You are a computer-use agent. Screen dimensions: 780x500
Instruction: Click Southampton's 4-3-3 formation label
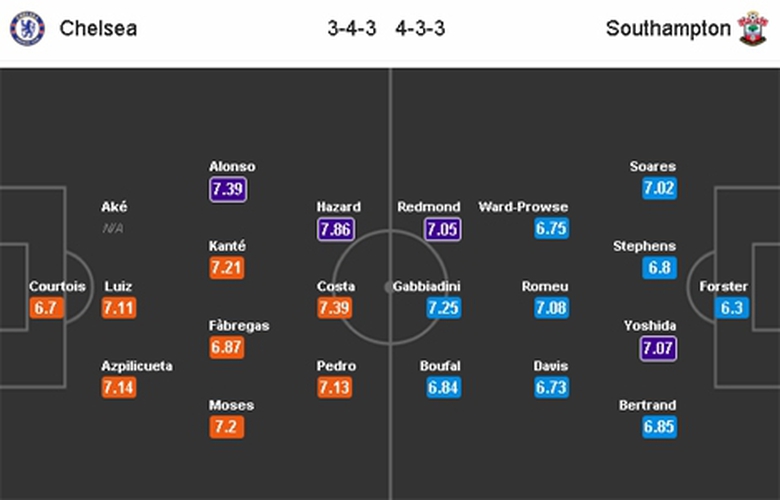click(420, 29)
